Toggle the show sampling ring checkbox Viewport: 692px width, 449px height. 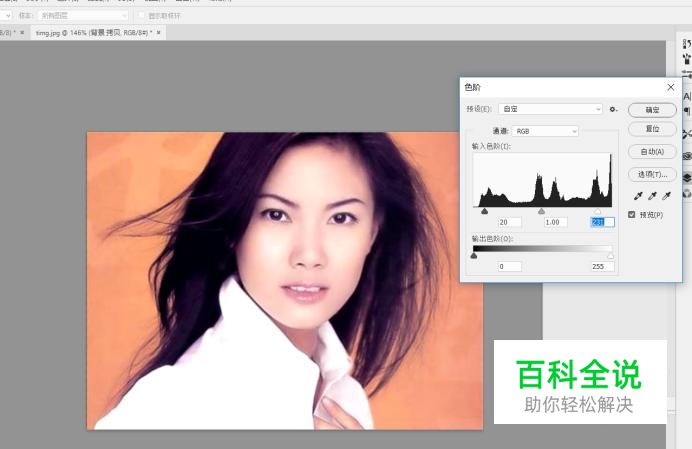142,15
